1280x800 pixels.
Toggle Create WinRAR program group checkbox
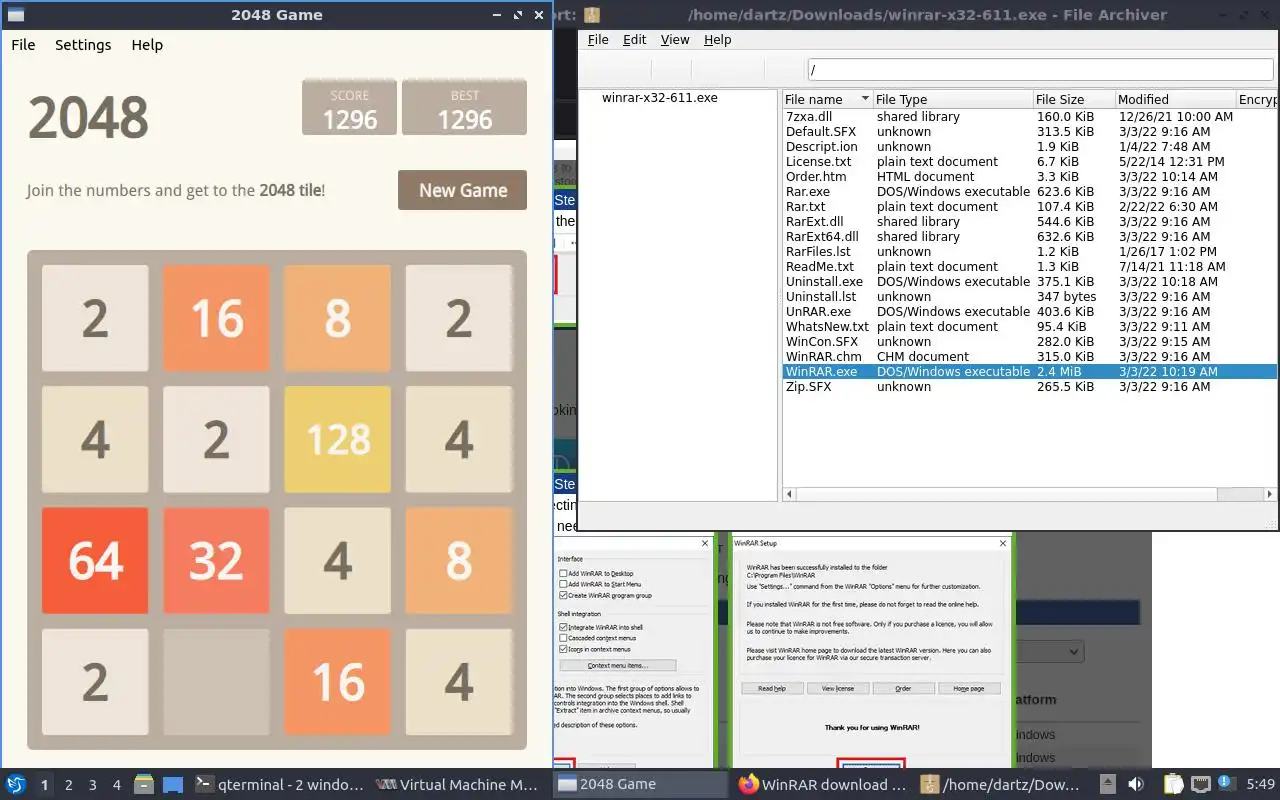(564, 595)
